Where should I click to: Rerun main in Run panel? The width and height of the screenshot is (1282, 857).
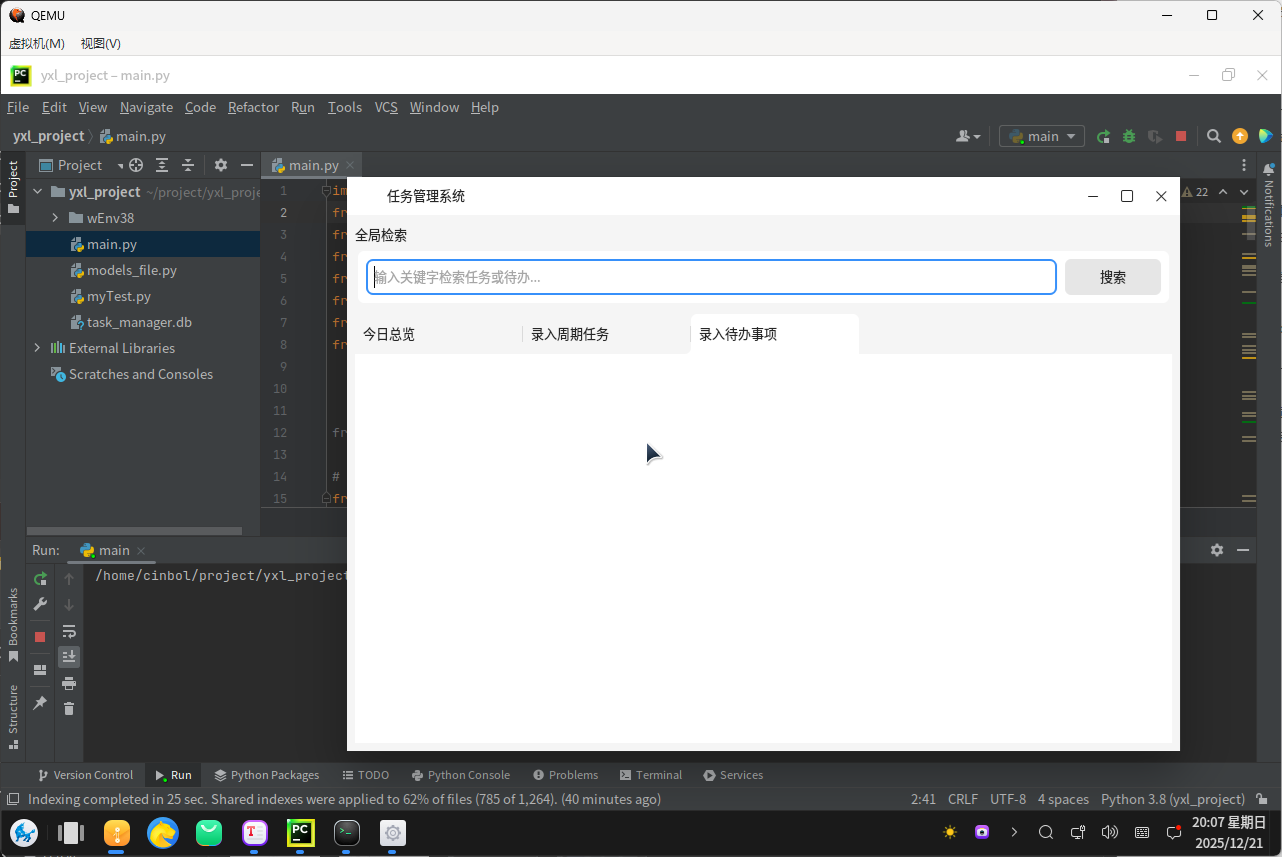point(40,579)
